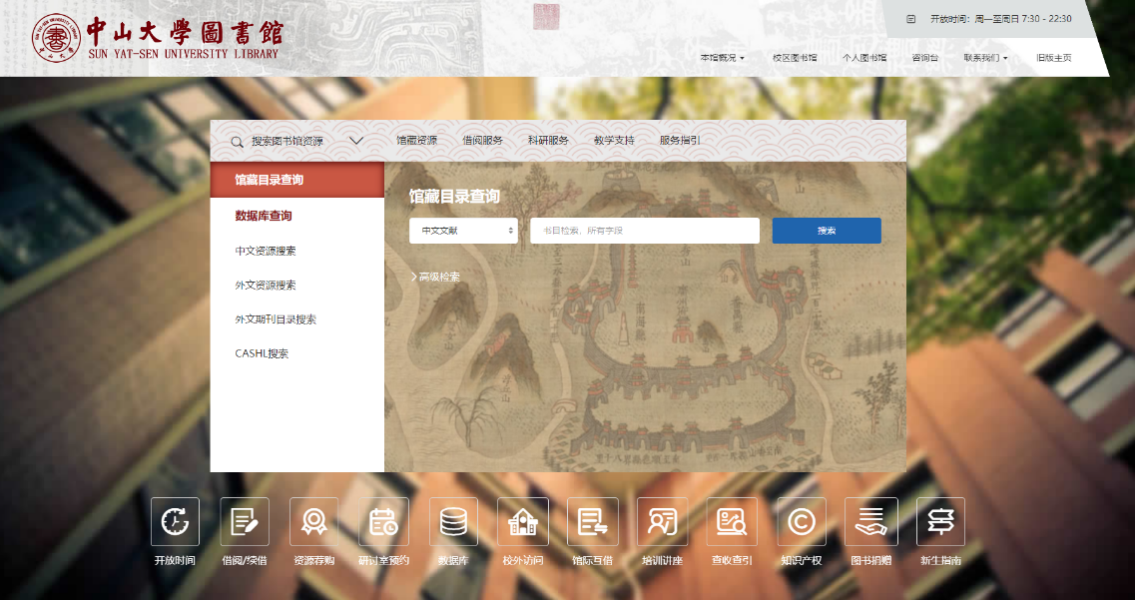Go to 个人图书馆 in top navigation

tap(864, 58)
